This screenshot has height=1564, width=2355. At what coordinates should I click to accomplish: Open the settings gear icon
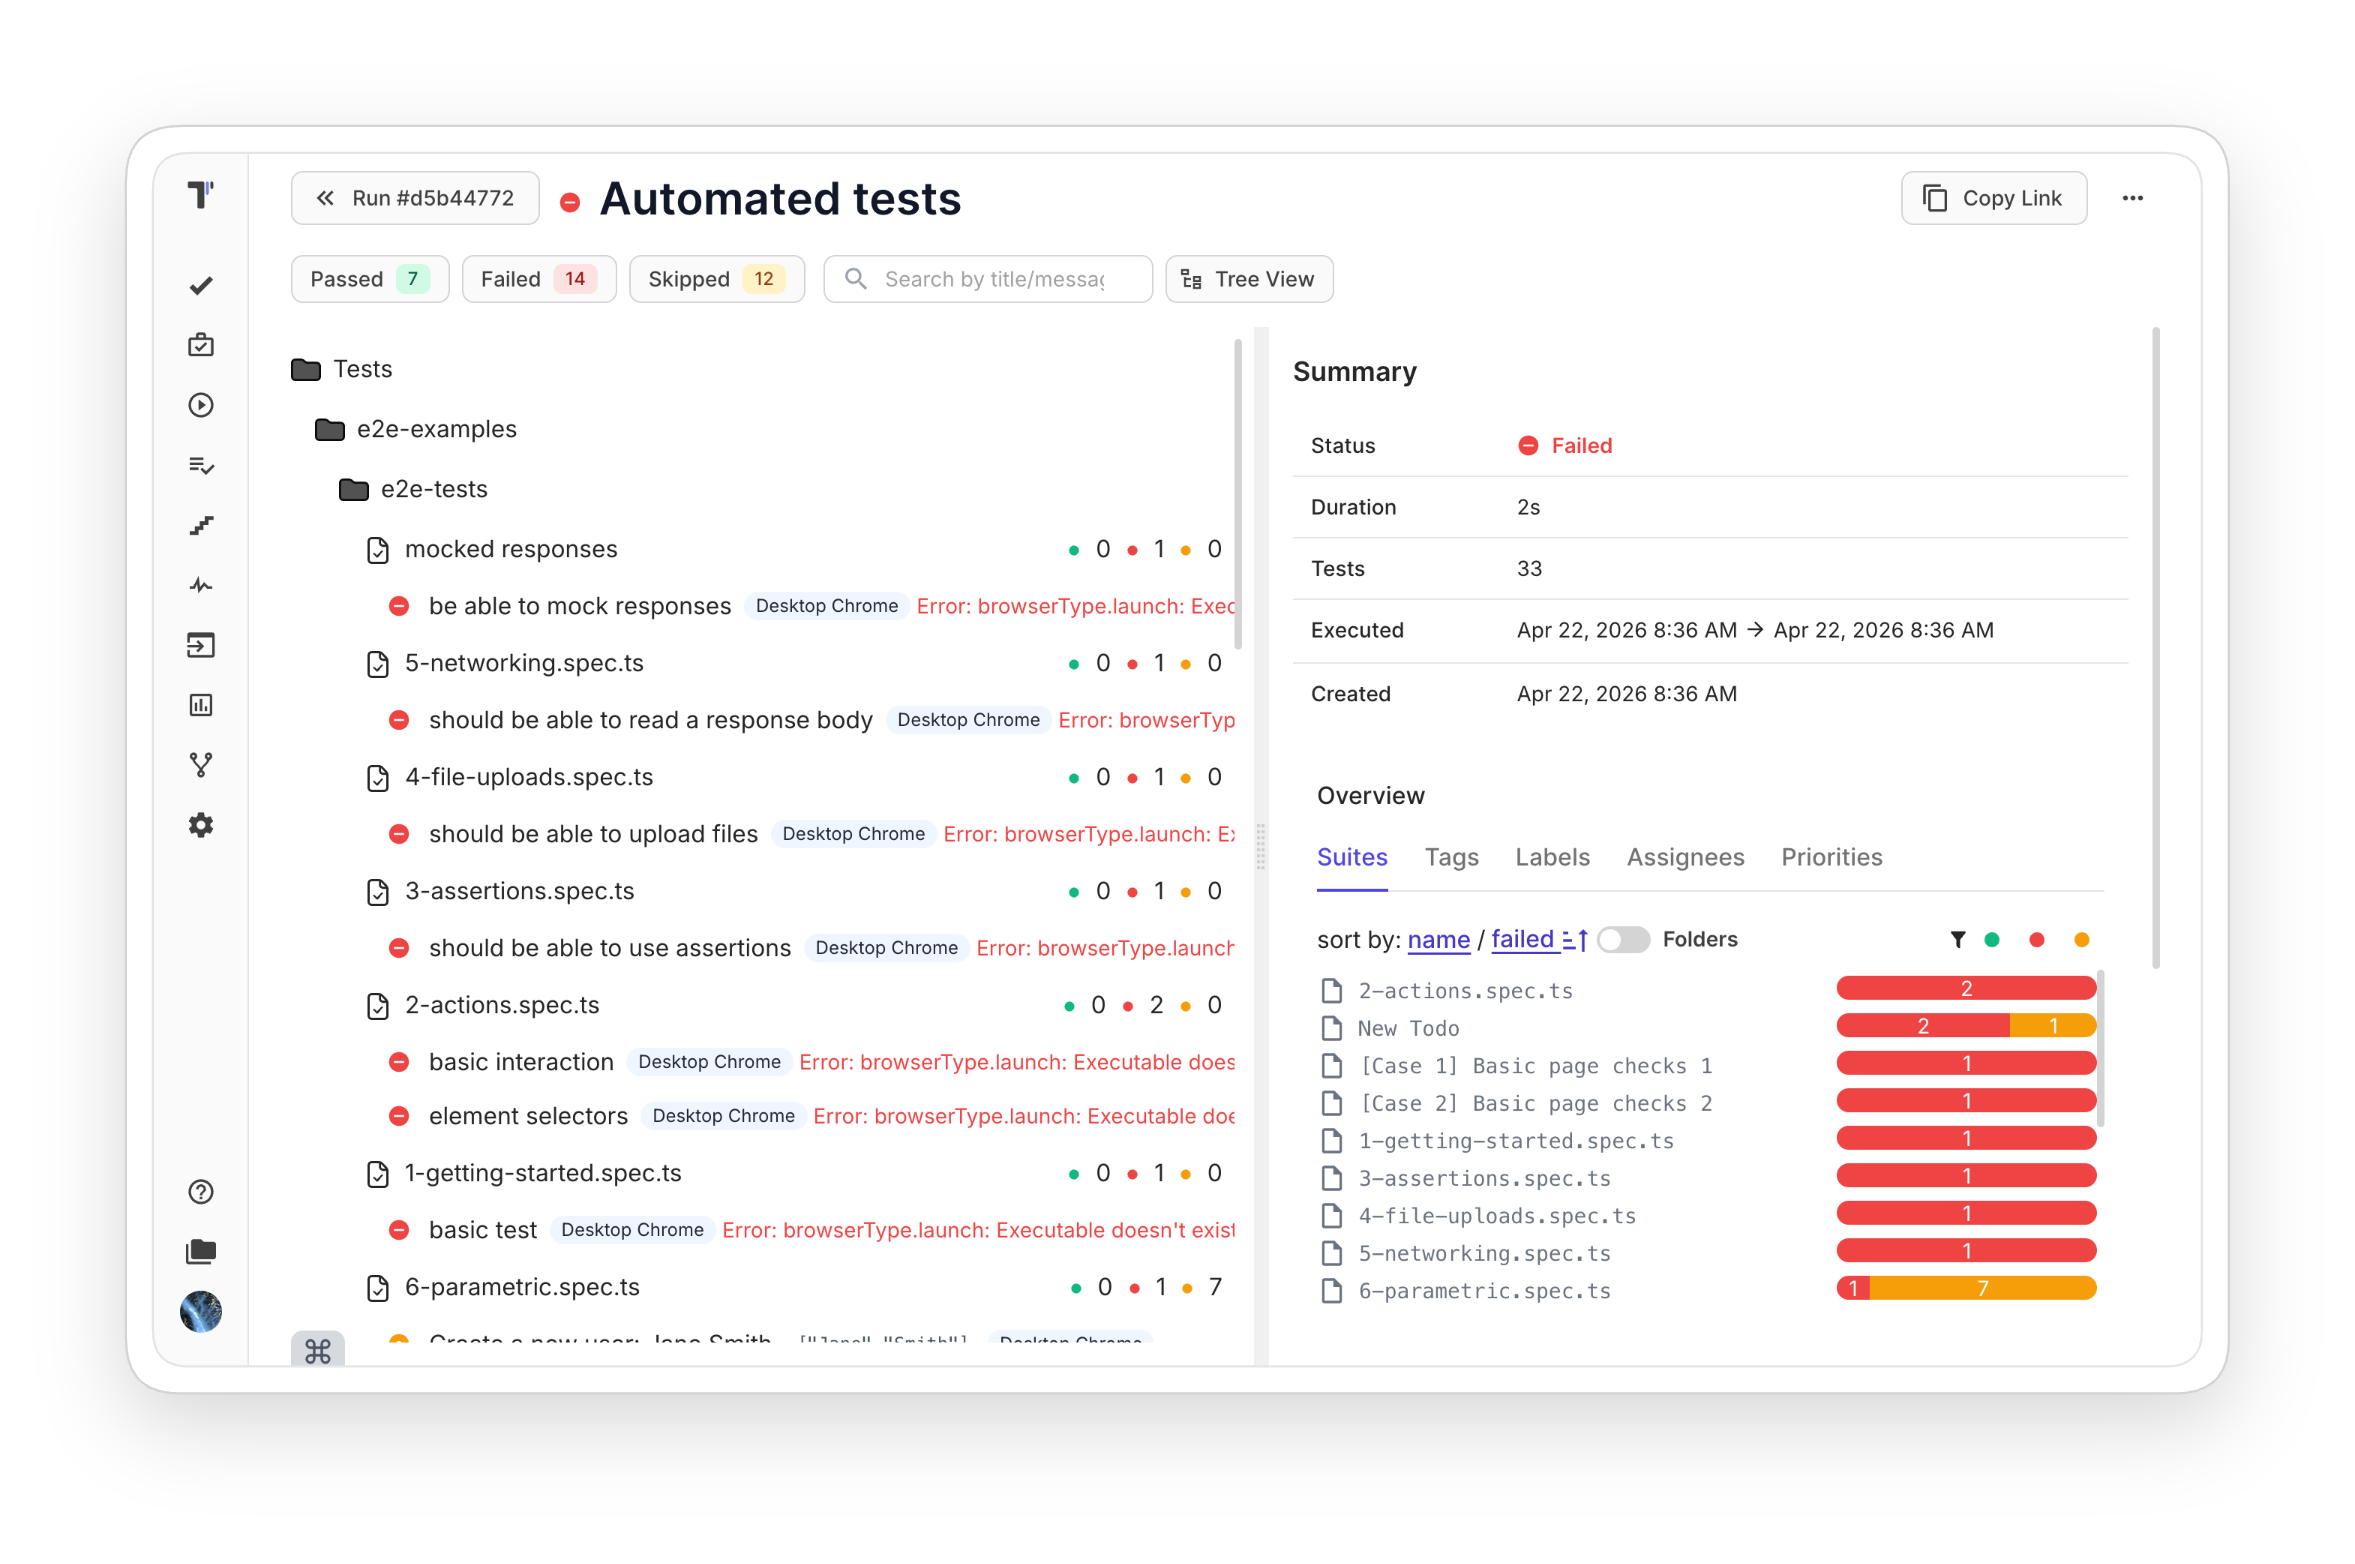tap(201, 825)
